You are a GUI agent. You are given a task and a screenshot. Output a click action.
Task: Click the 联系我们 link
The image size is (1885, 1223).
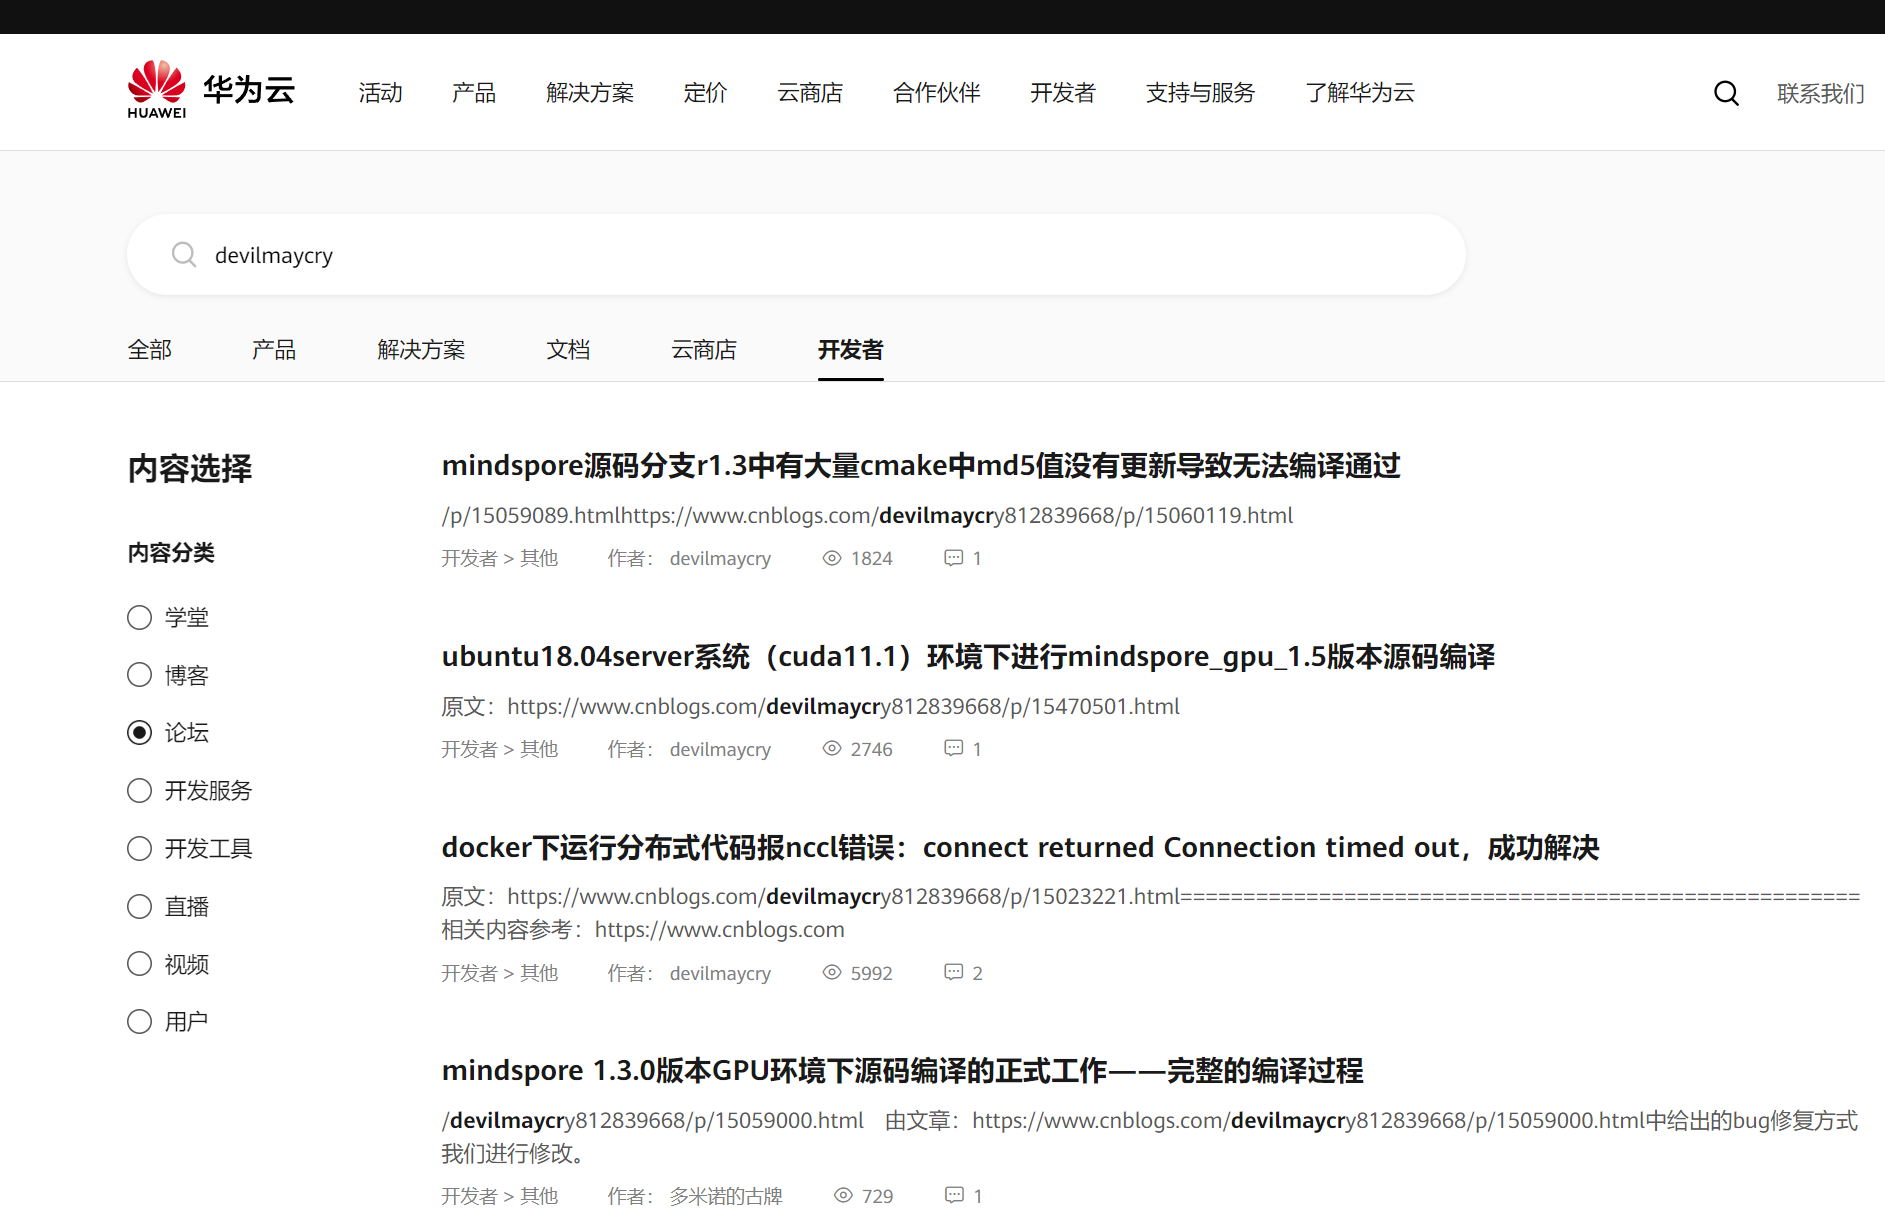[x=1821, y=93]
